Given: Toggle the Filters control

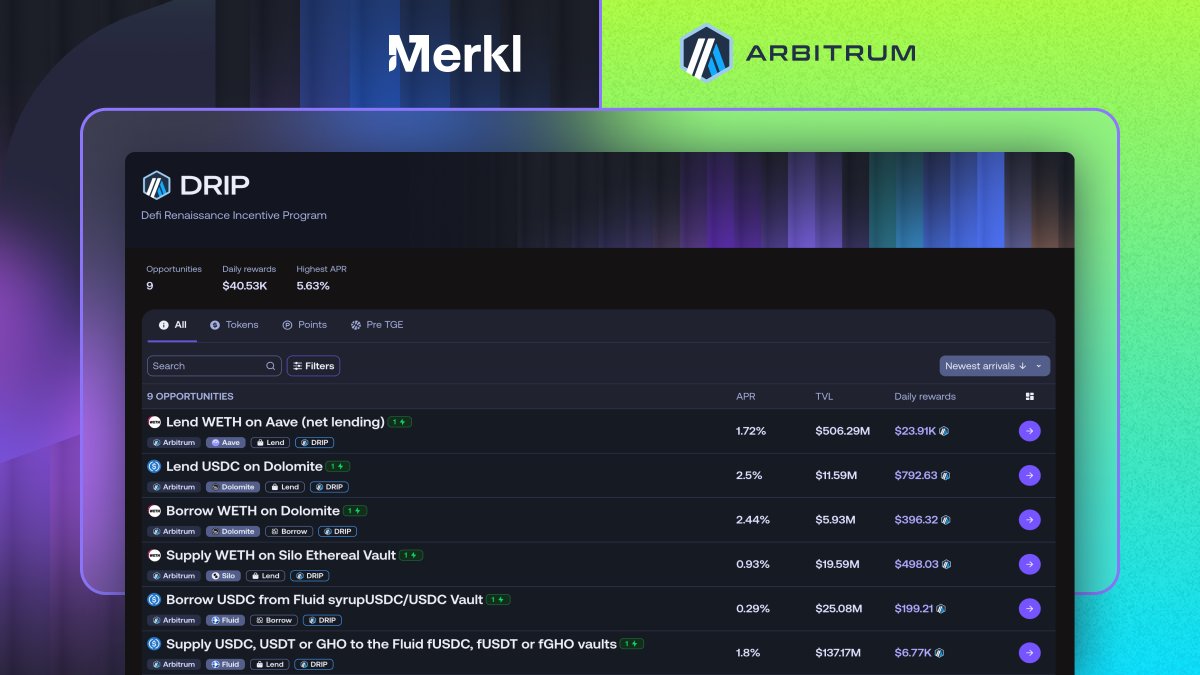Looking at the screenshot, I should [313, 365].
